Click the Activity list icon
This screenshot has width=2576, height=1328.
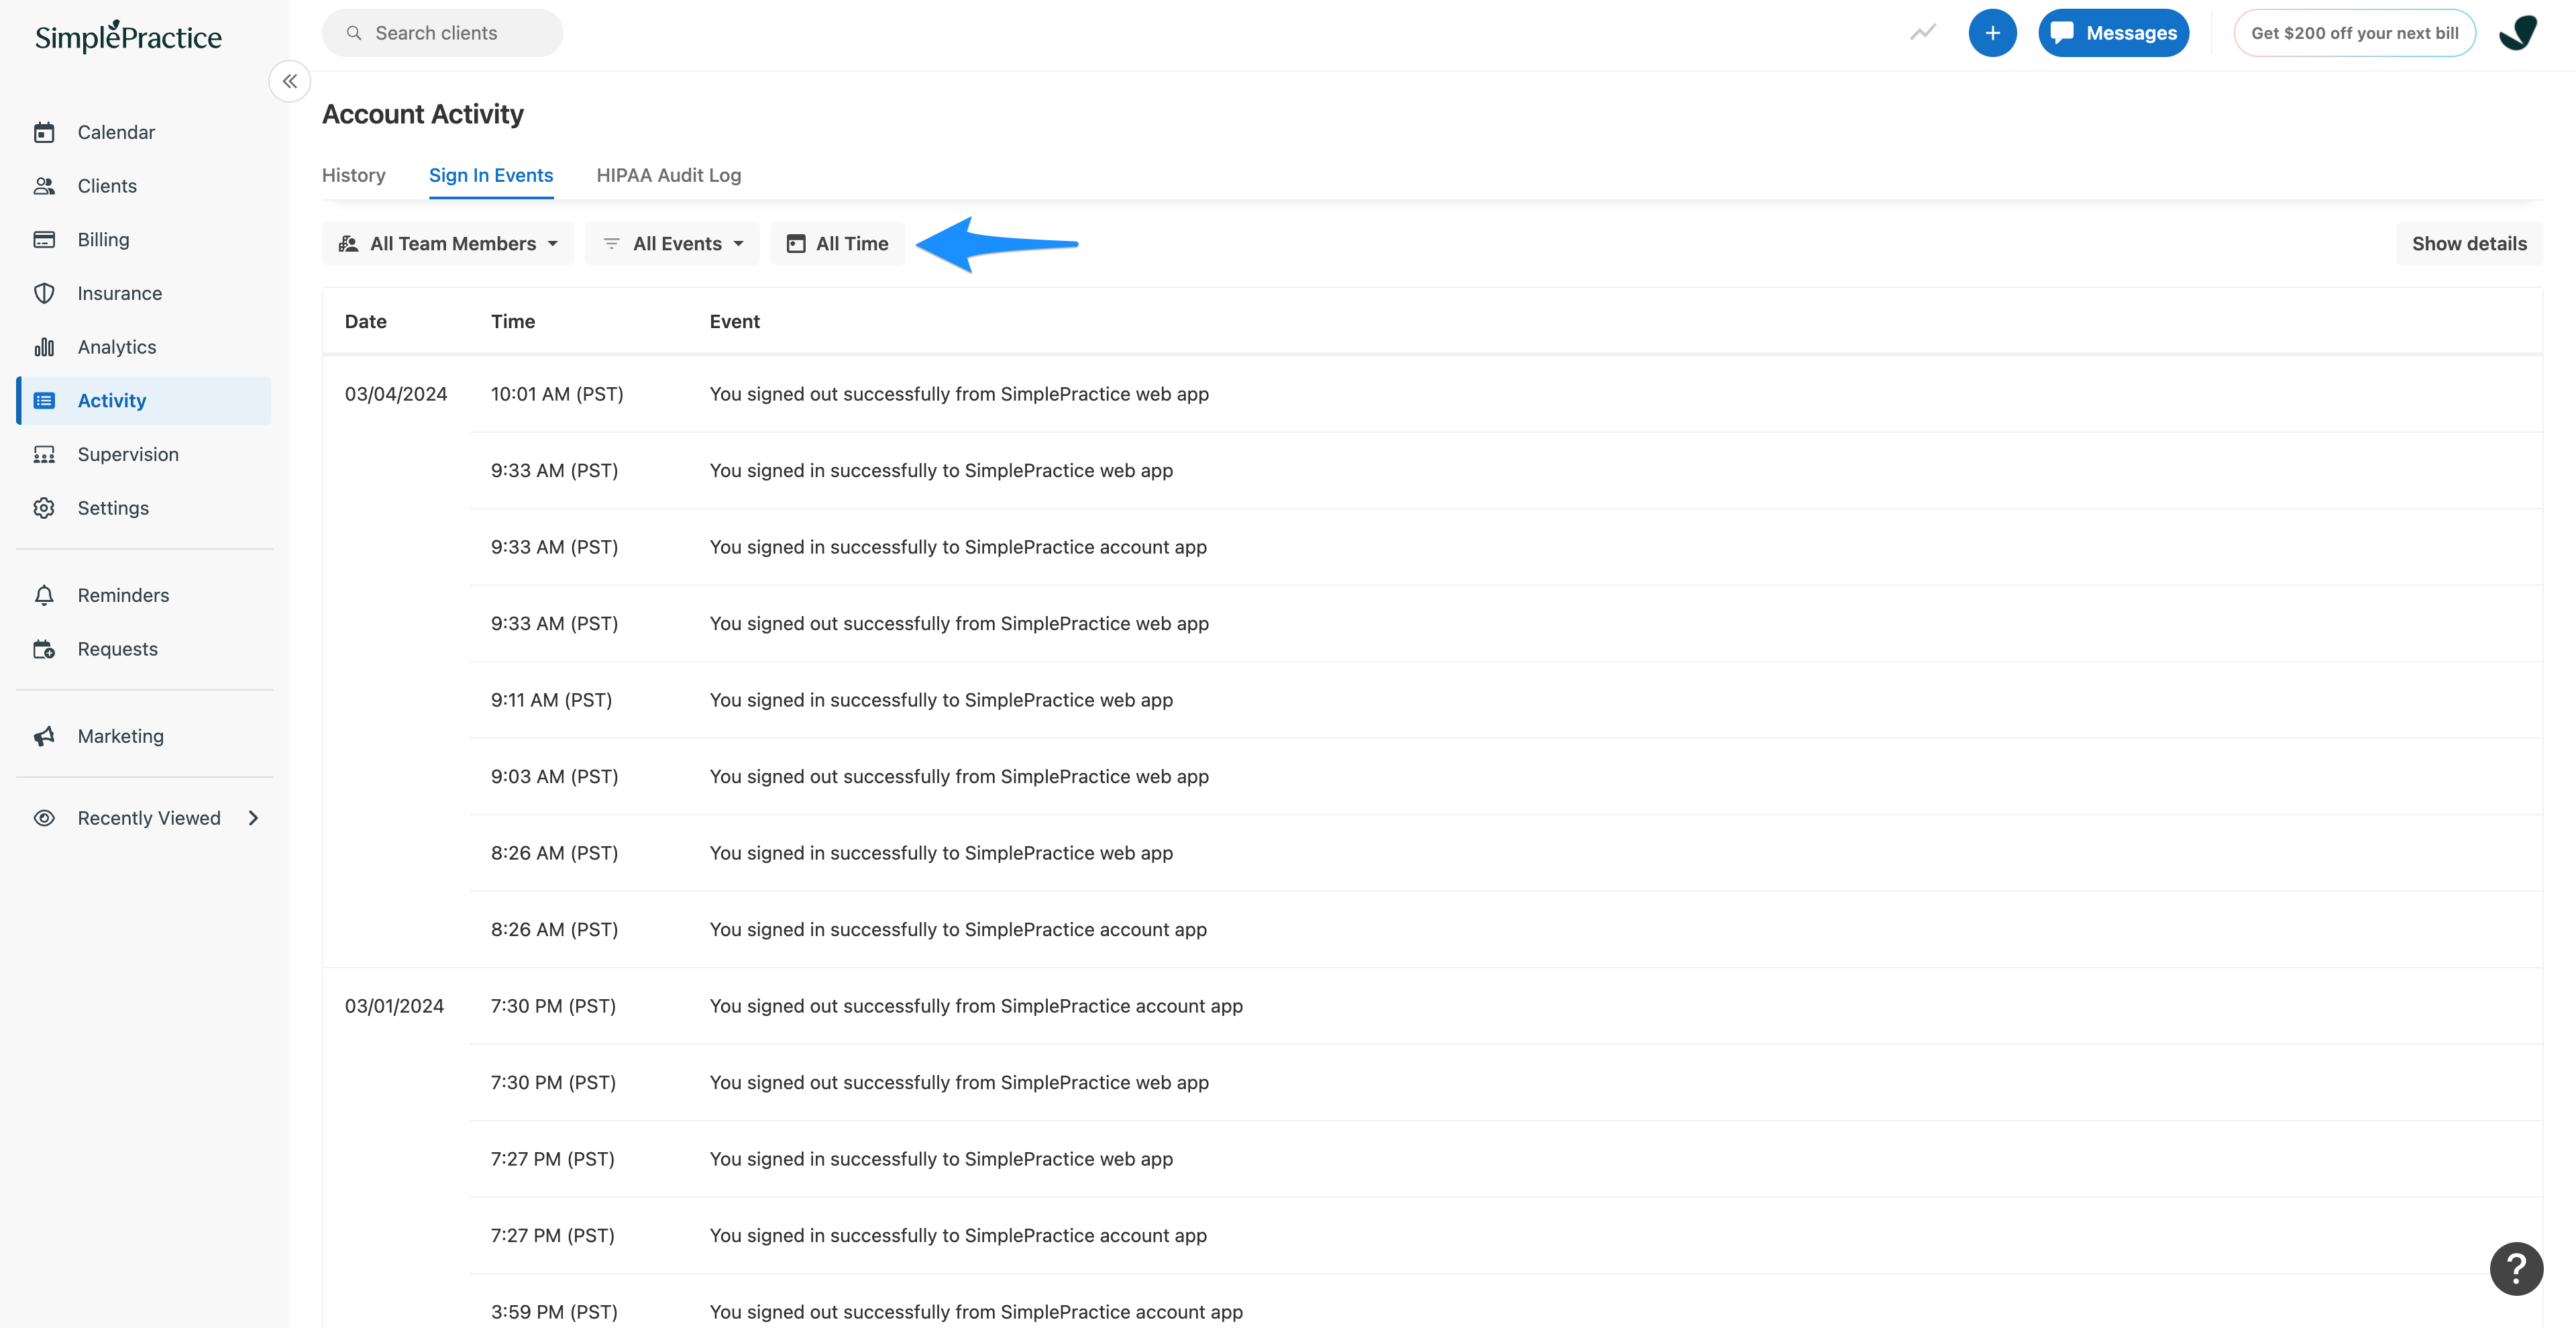coord(44,401)
